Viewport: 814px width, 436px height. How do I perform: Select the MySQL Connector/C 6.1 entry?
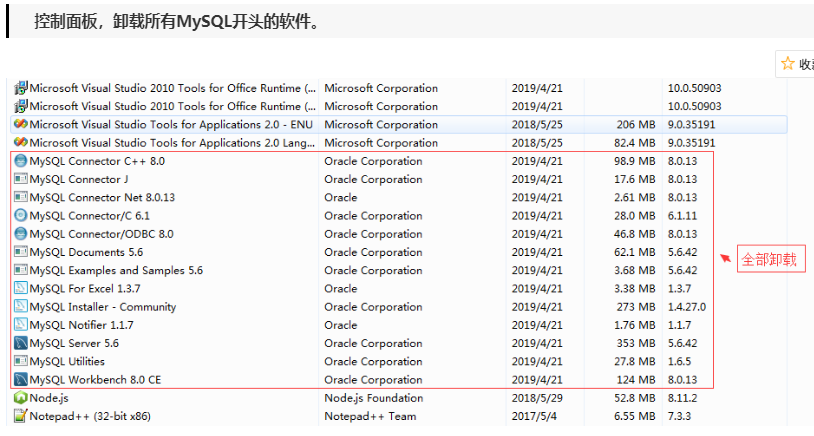[x=90, y=215]
